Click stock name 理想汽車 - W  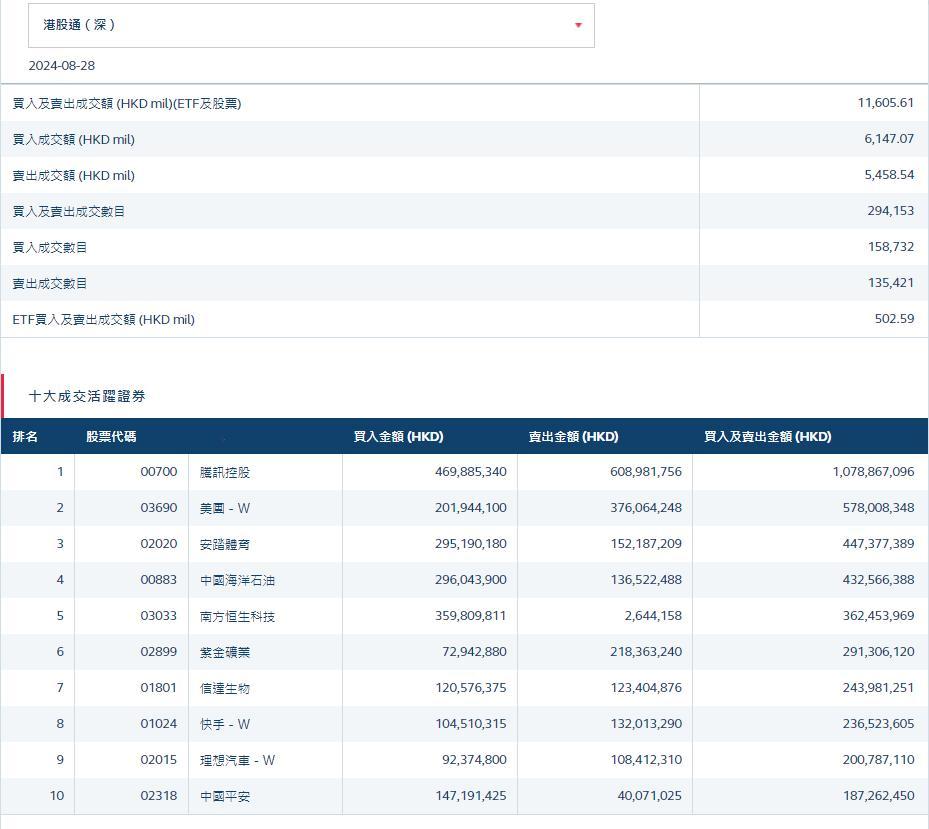tap(237, 760)
